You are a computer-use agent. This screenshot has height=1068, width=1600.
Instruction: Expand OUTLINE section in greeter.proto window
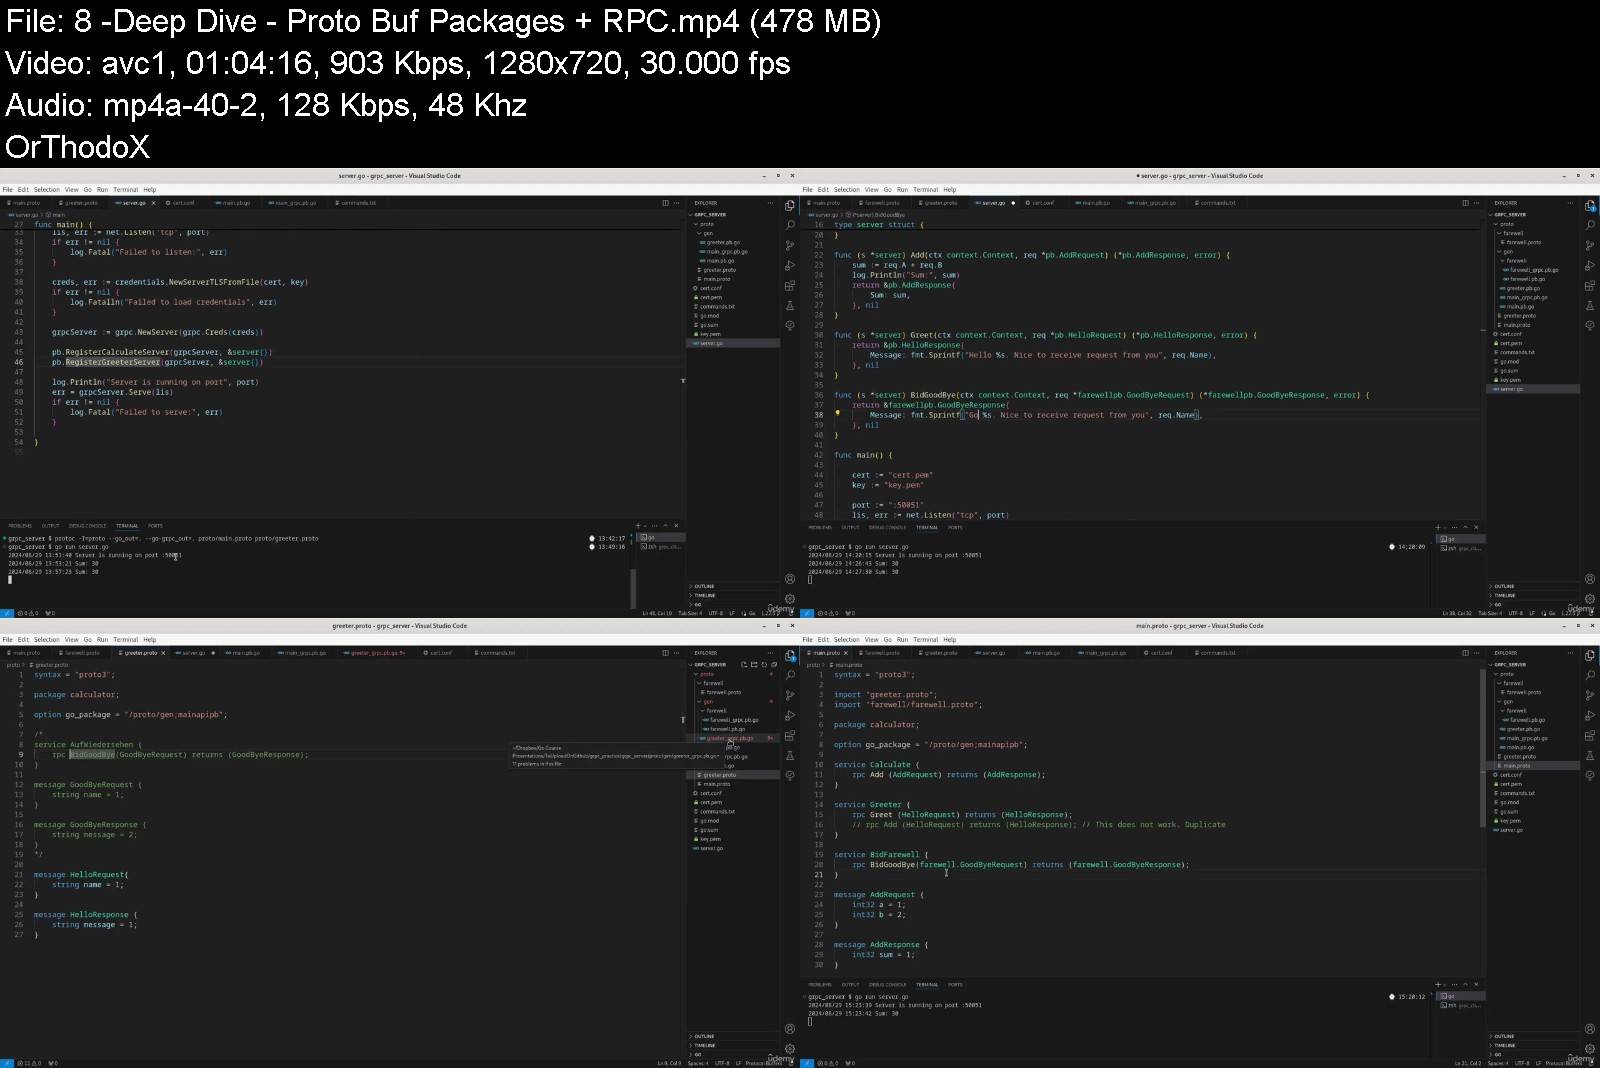coord(705,1037)
